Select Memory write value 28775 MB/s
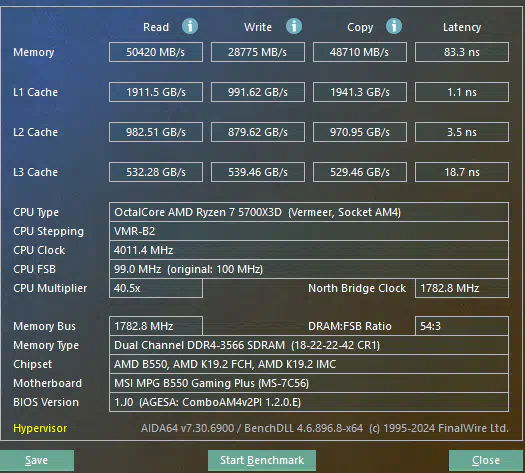Image resolution: width=525 pixels, height=473 pixels. 258,52
